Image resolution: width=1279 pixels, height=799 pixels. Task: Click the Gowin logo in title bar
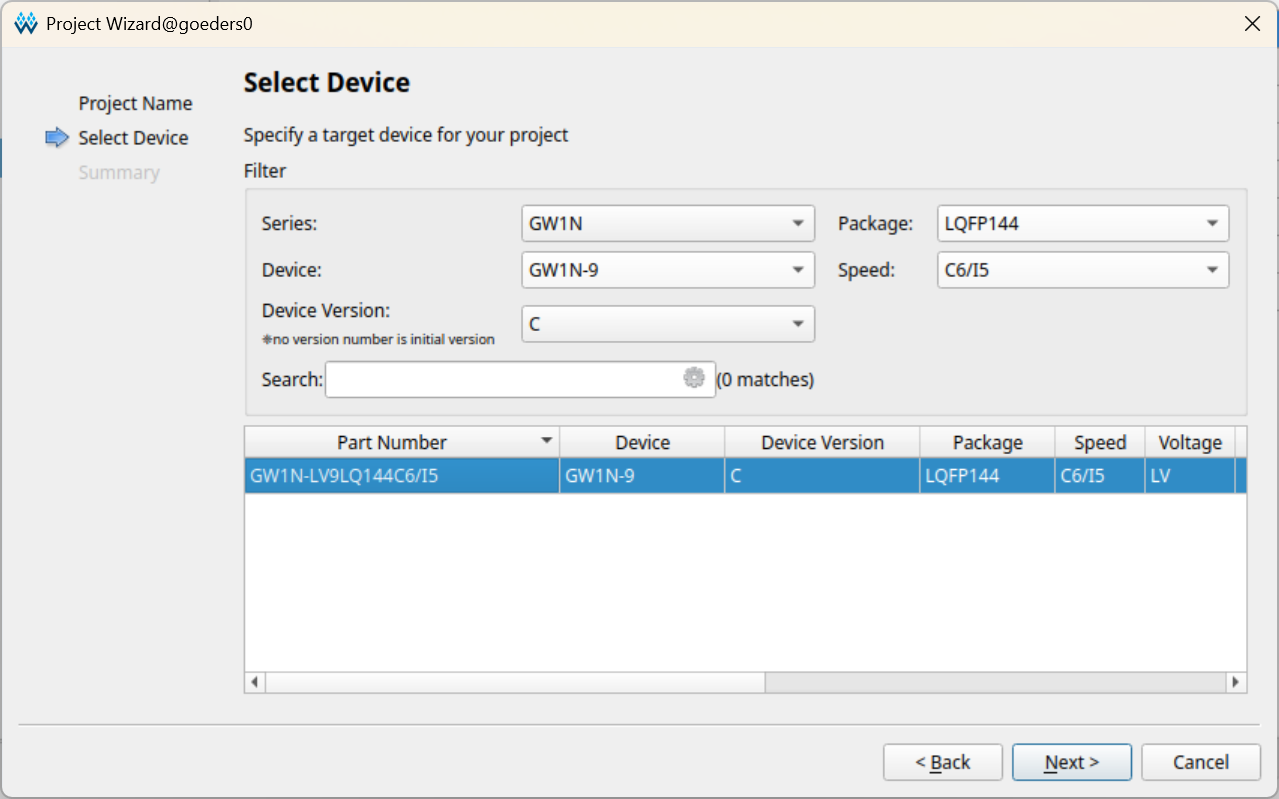click(26, 23)
